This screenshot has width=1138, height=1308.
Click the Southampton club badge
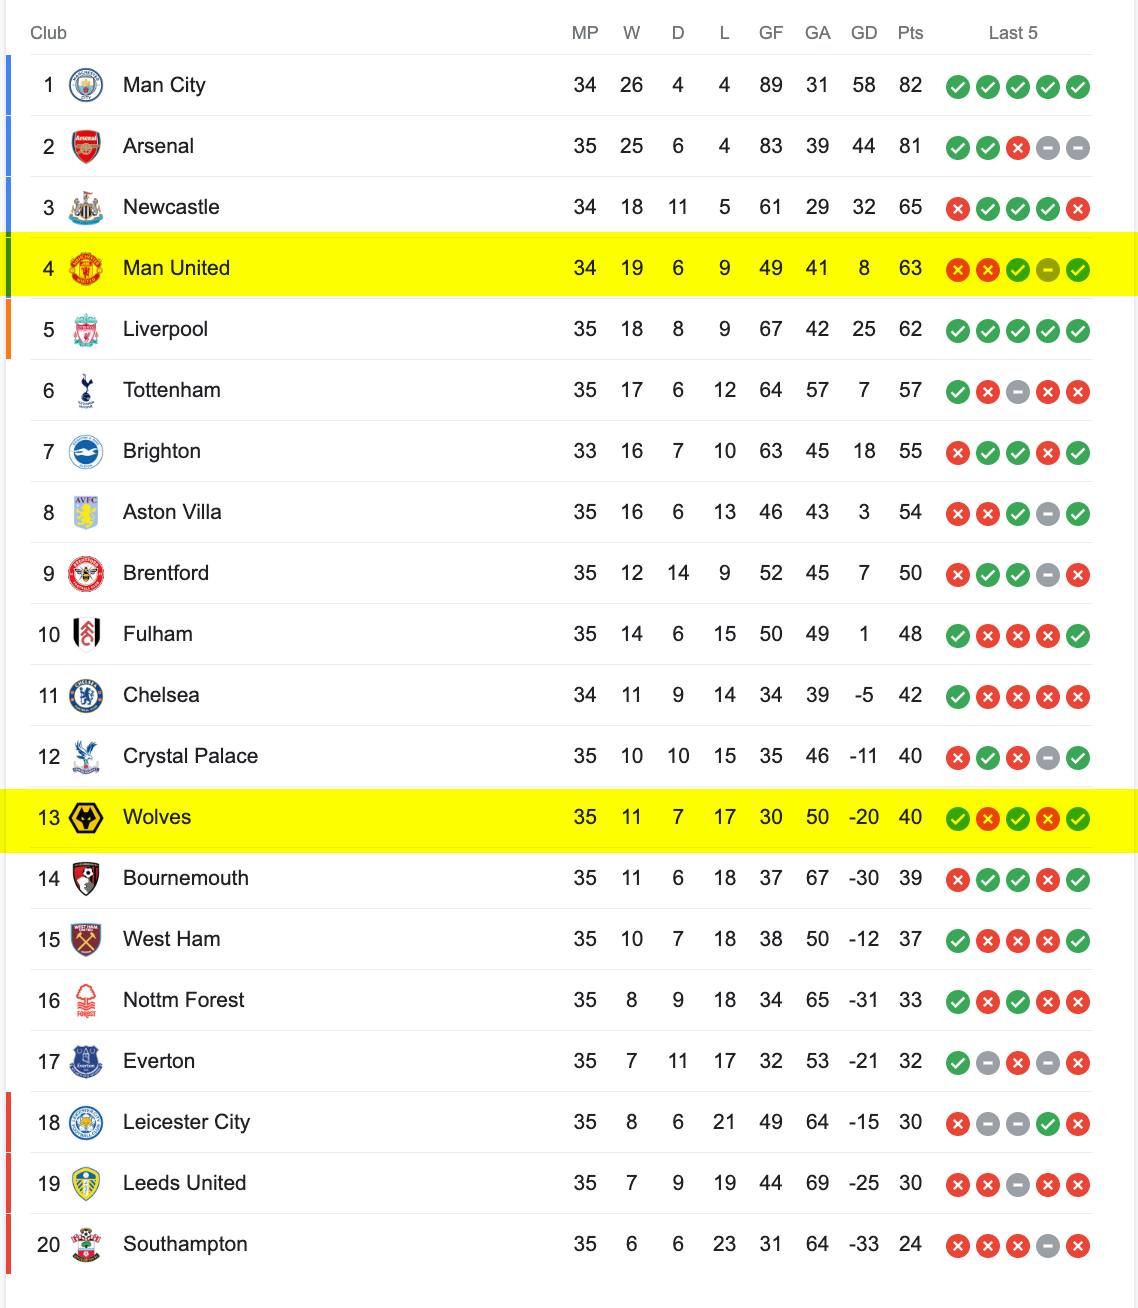point(86,1244)
